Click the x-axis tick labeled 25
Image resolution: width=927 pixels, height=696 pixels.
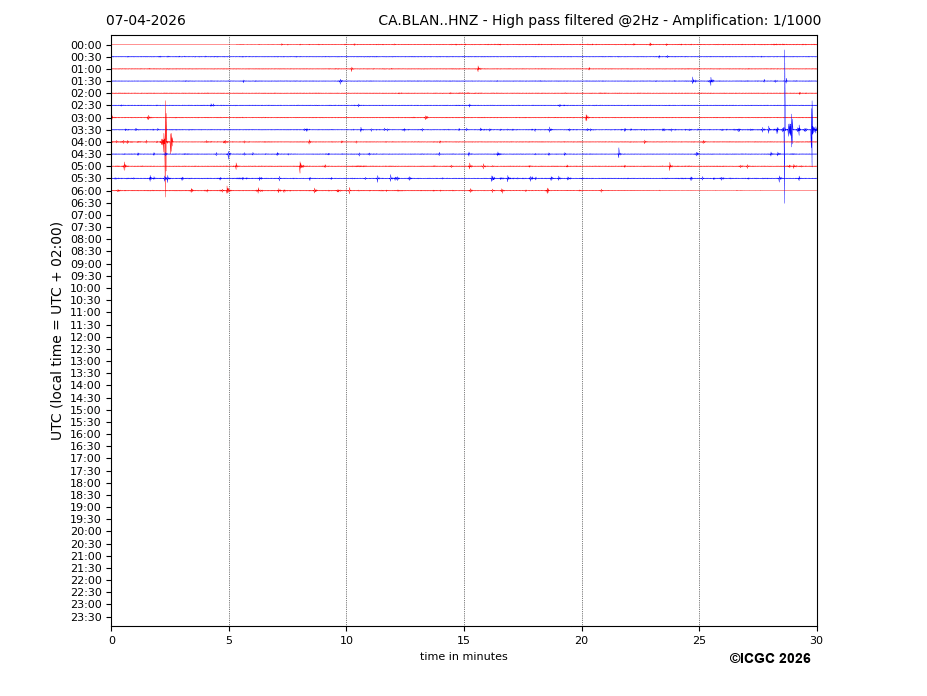699,640
